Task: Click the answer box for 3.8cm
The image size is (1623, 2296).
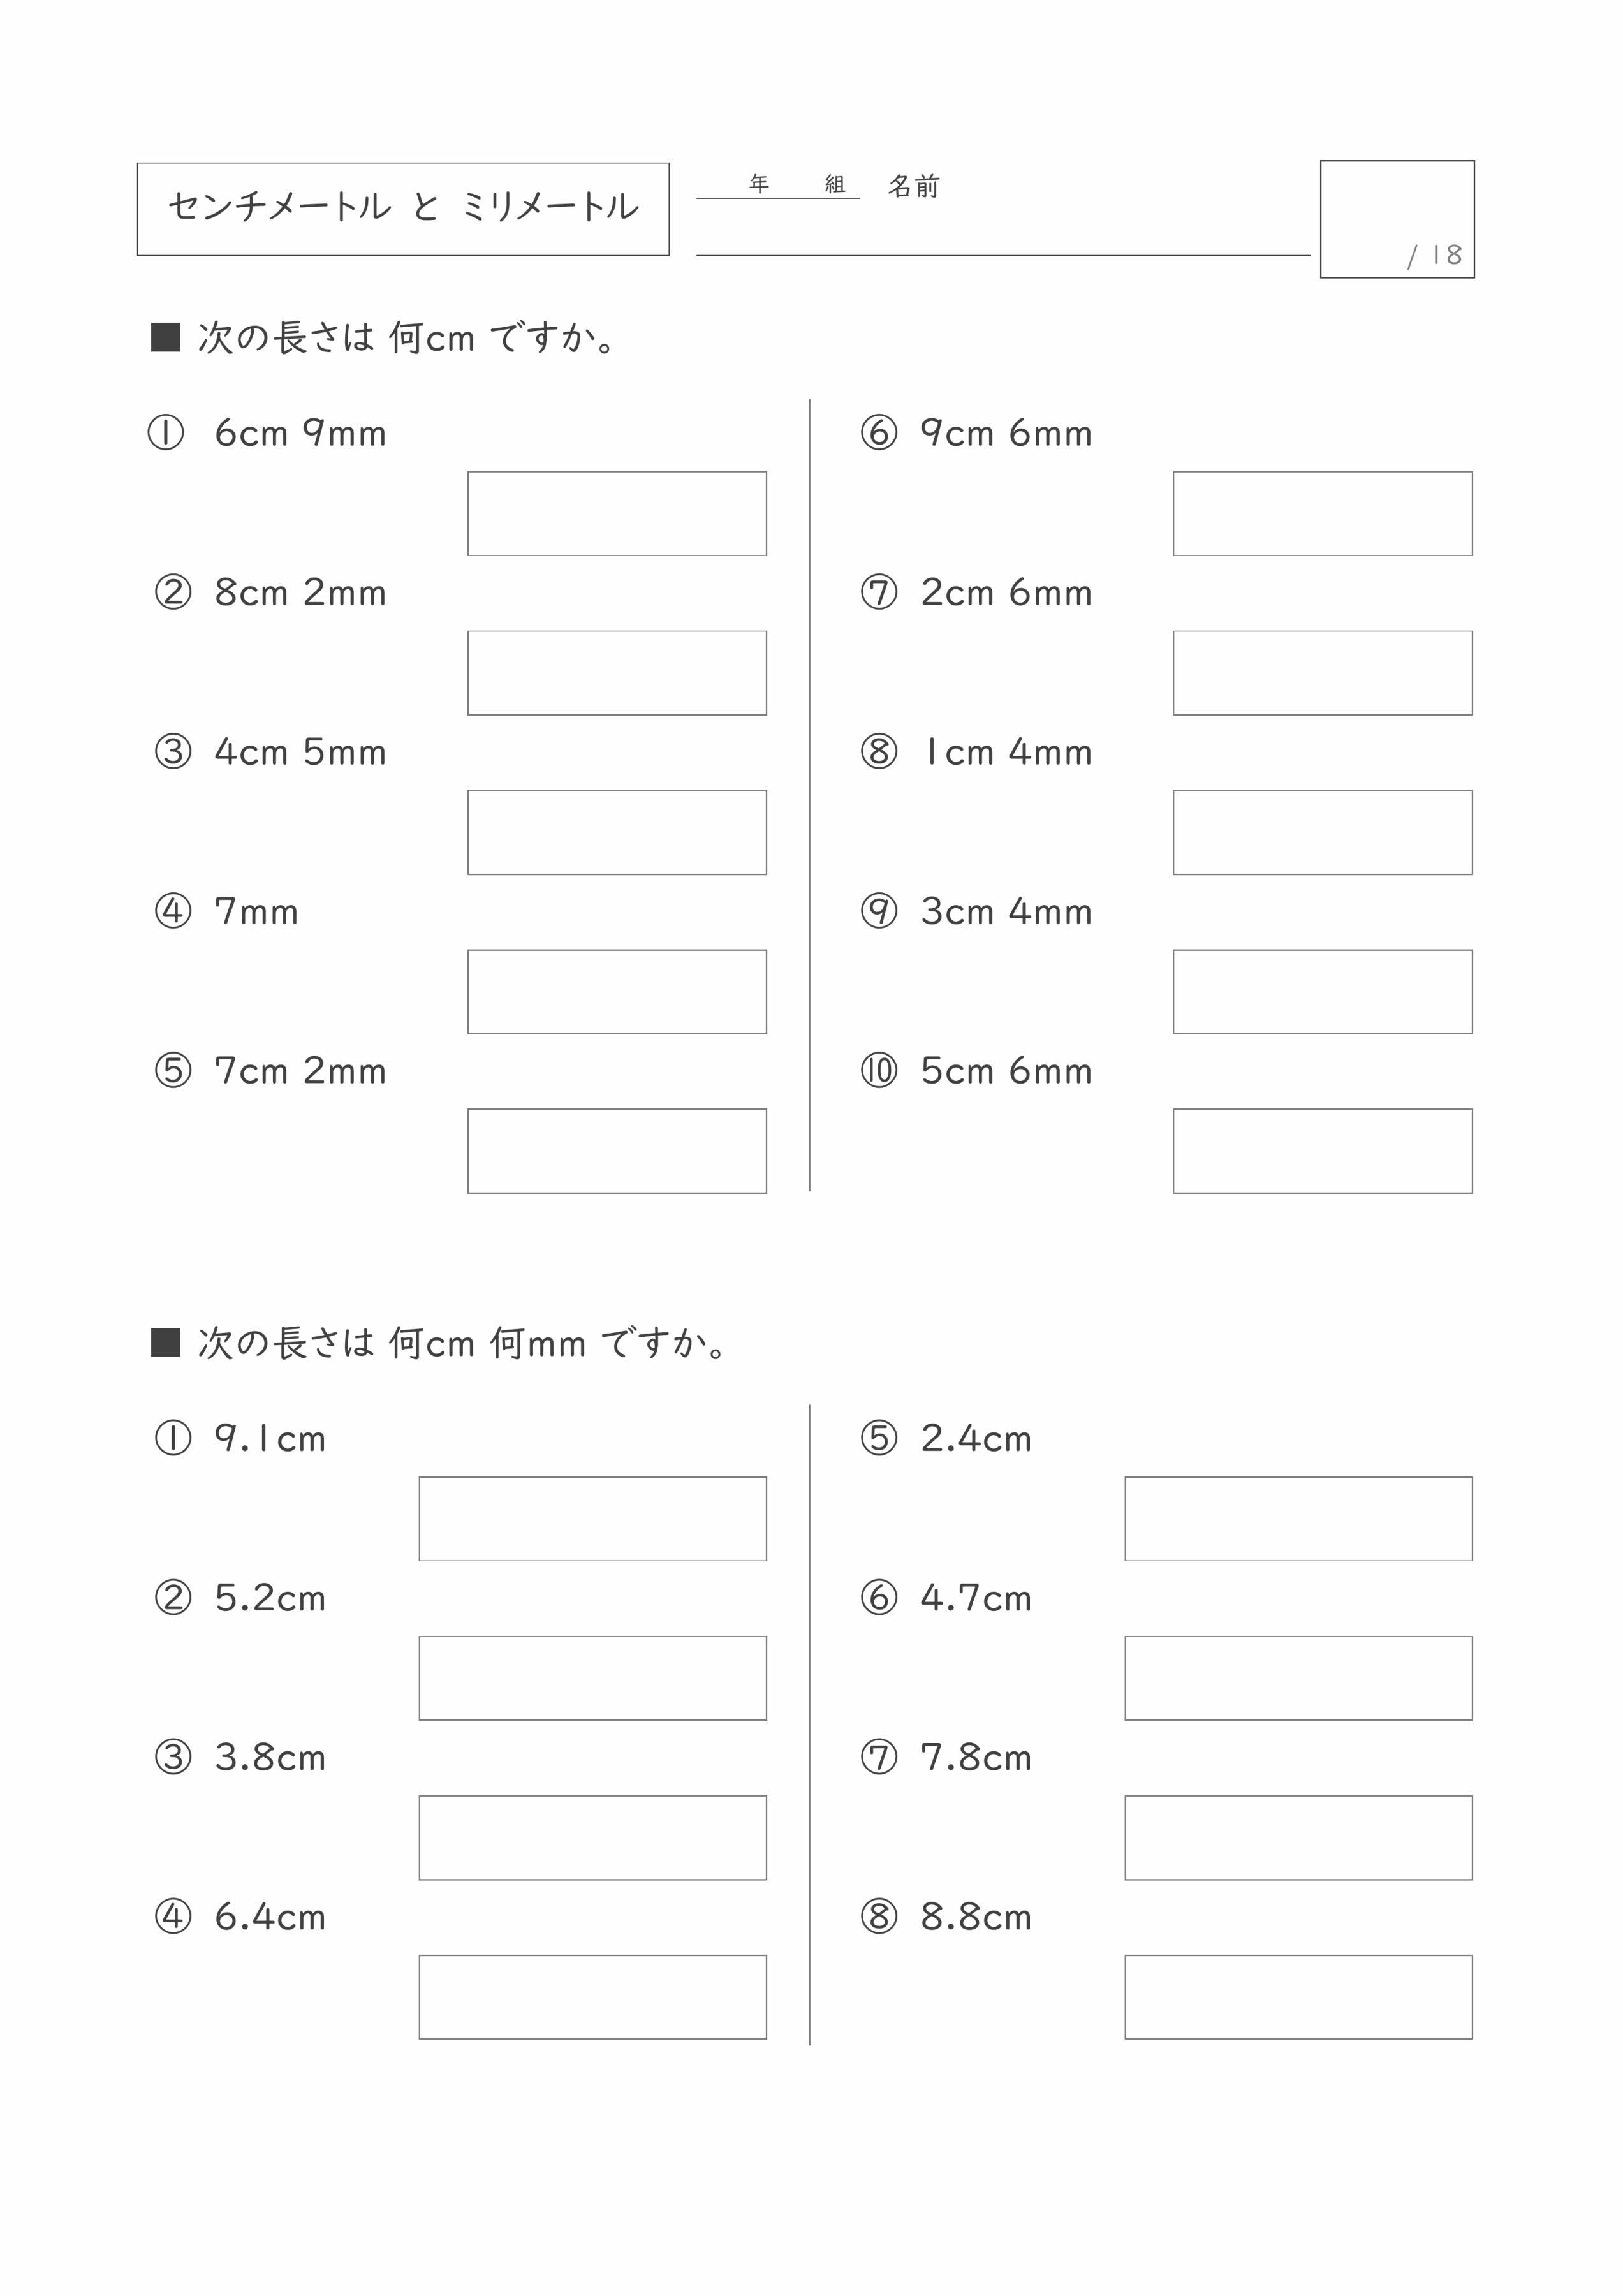Action: pos(593,1838)
